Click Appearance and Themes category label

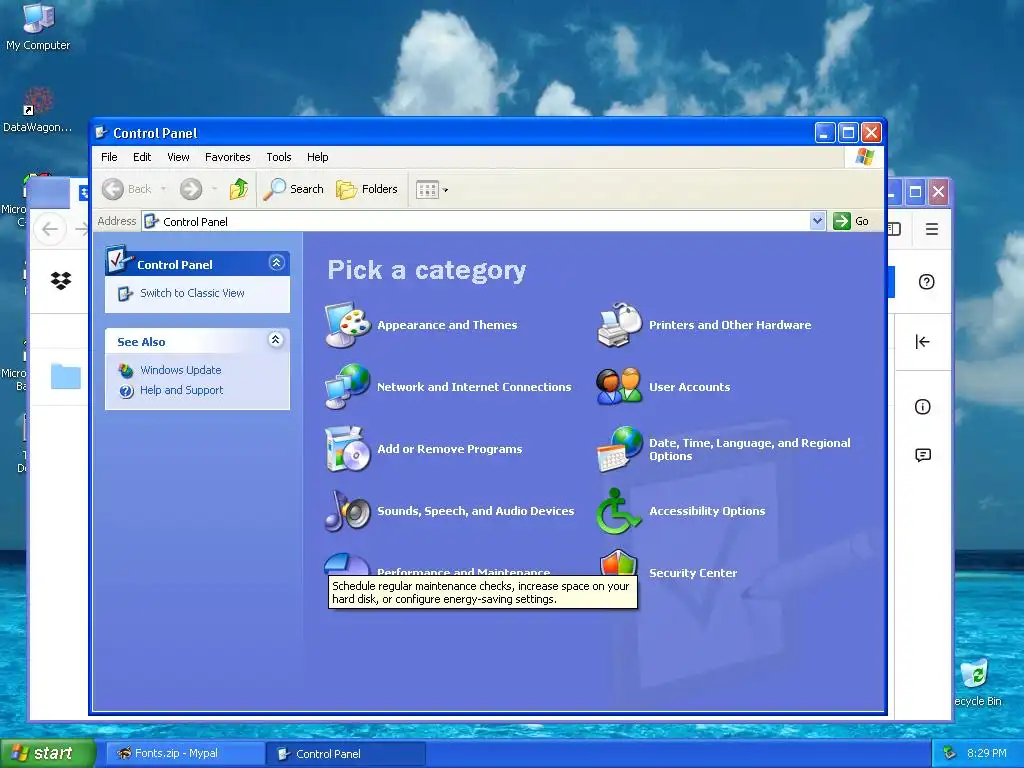click(447, 325)
